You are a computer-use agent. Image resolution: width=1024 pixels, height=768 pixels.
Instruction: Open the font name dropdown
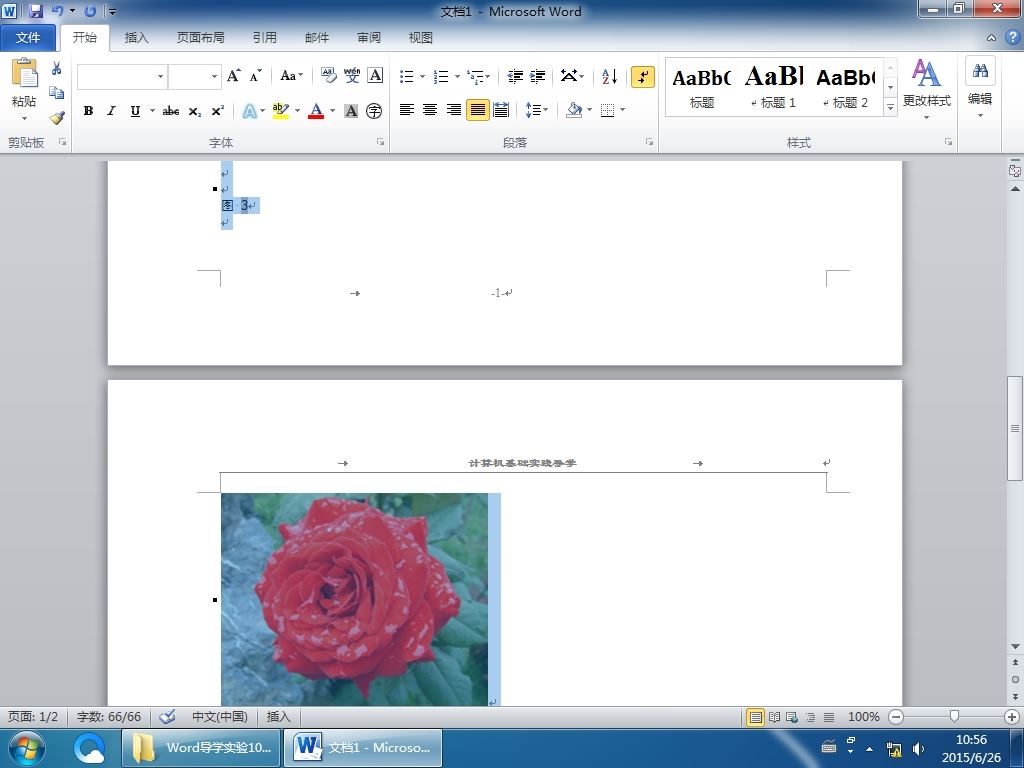click(160, 76)
